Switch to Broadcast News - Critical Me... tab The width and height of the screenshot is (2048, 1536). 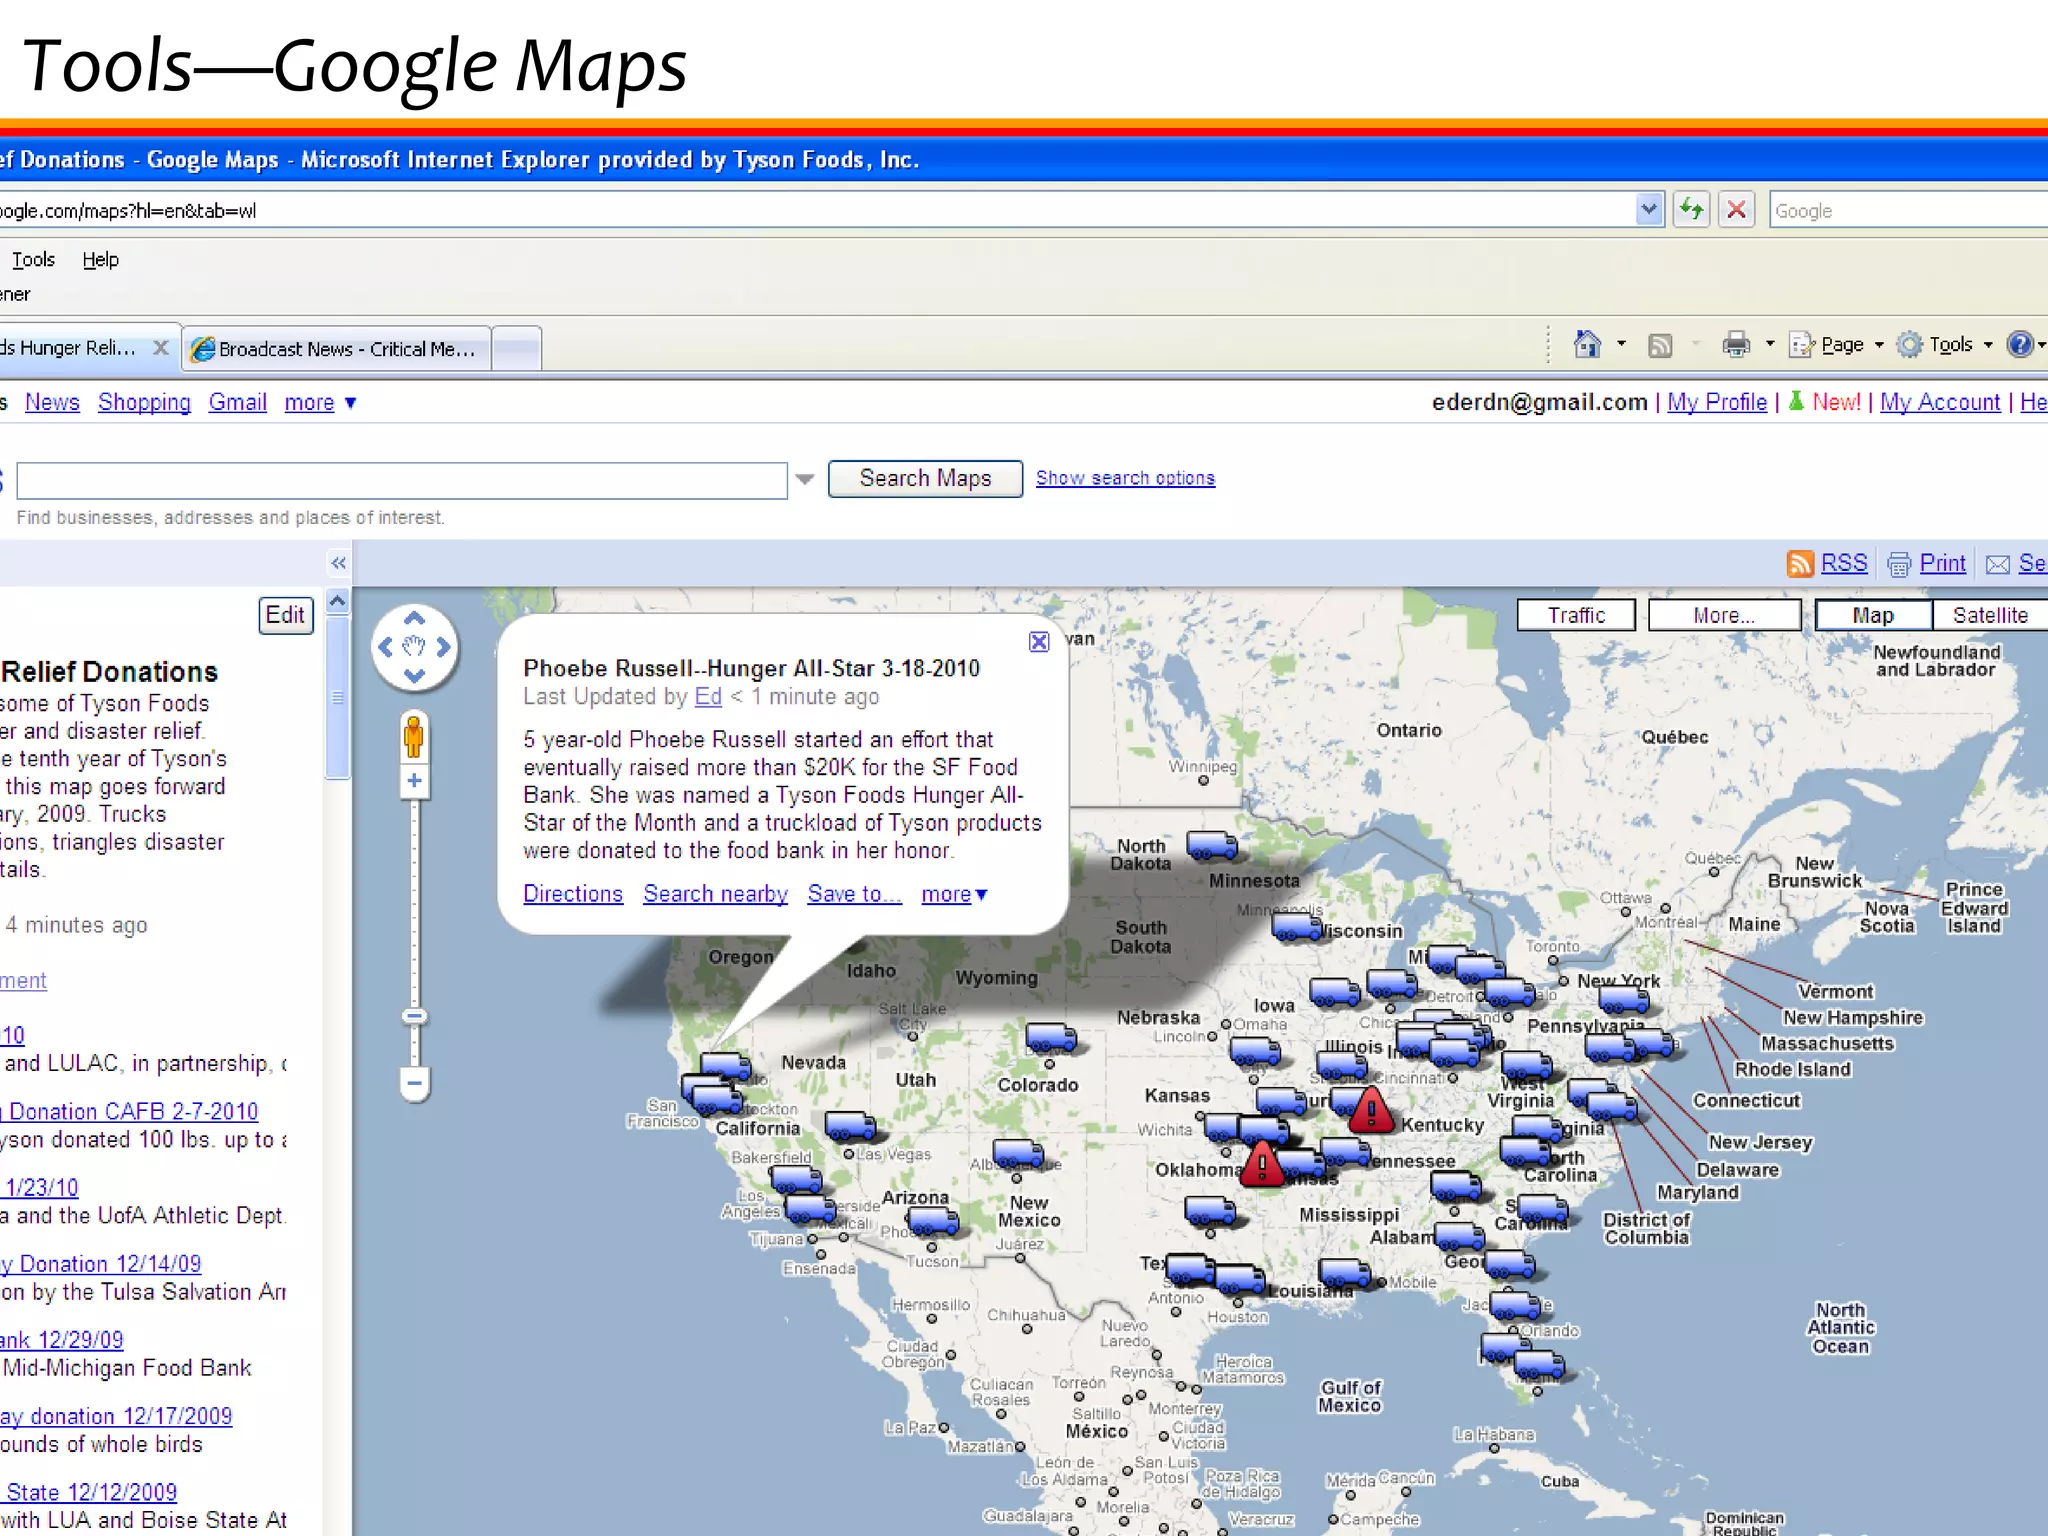337,349
